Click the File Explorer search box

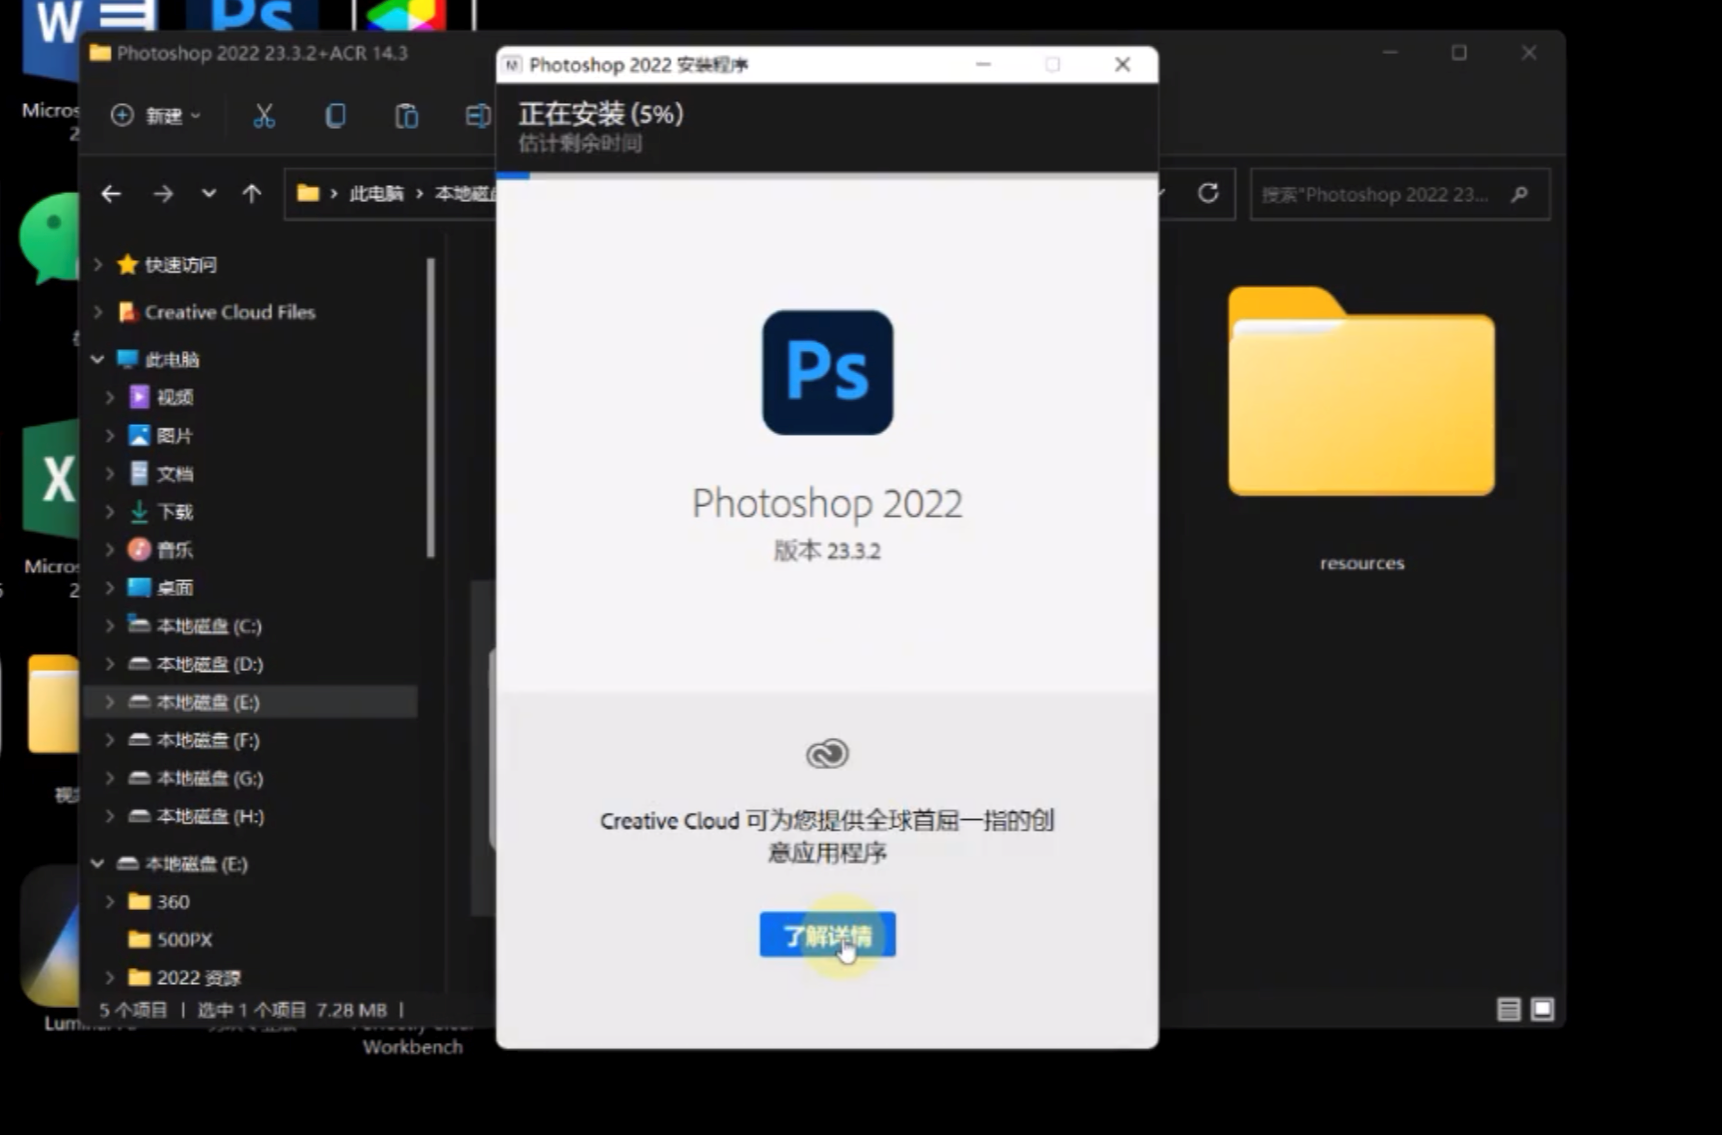coord(1399,194)
